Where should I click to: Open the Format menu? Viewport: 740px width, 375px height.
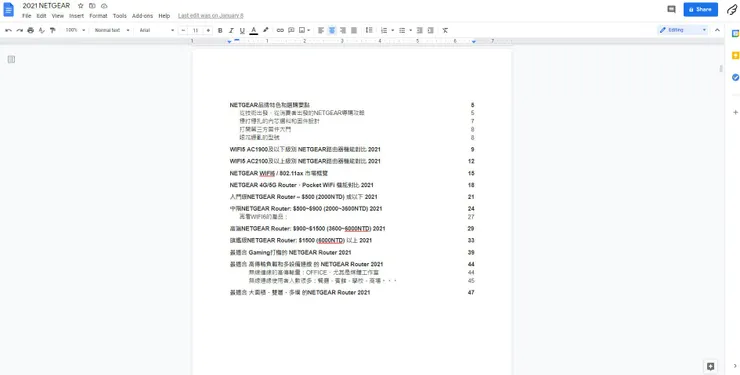98,16
